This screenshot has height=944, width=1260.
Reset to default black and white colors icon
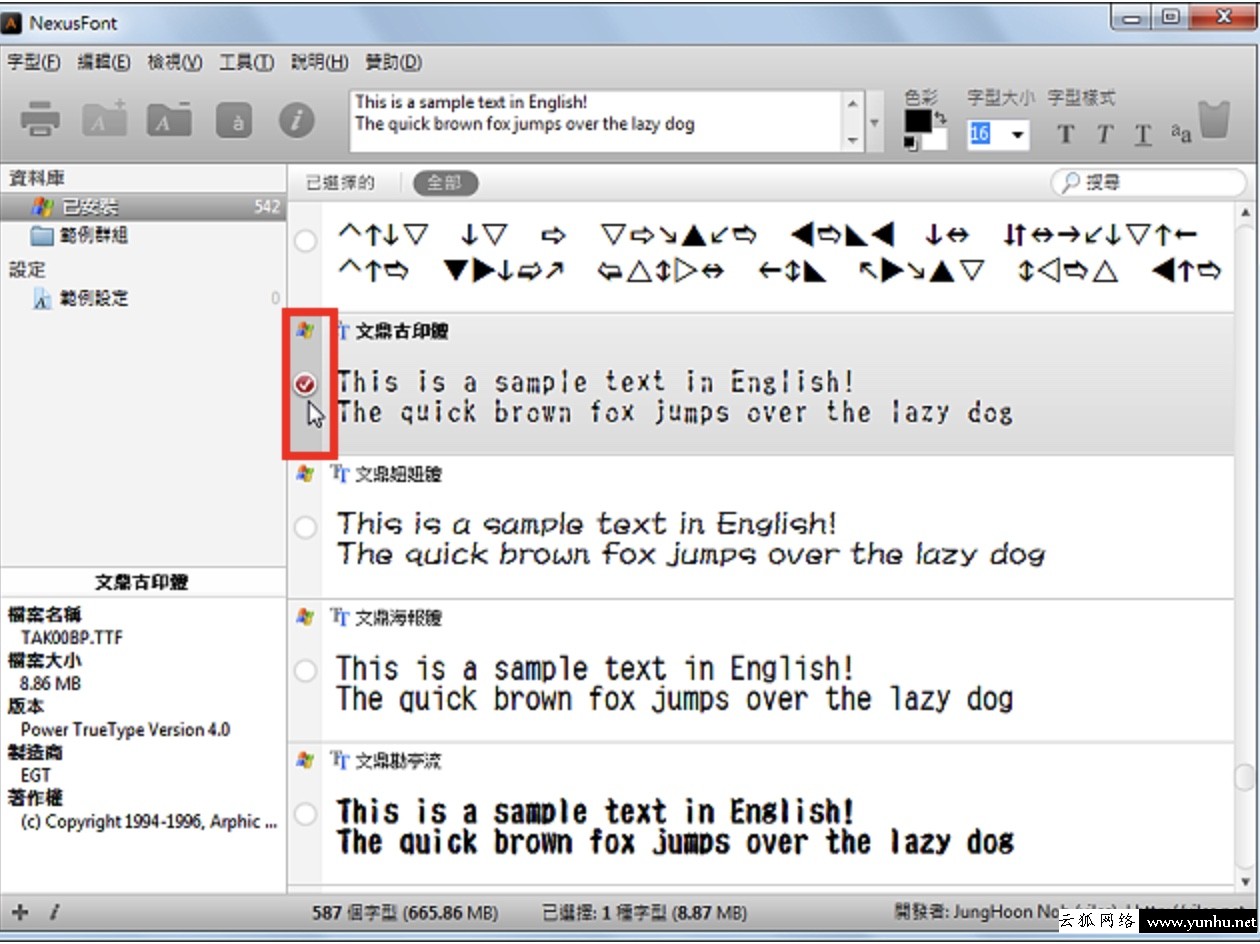(909, 145)
